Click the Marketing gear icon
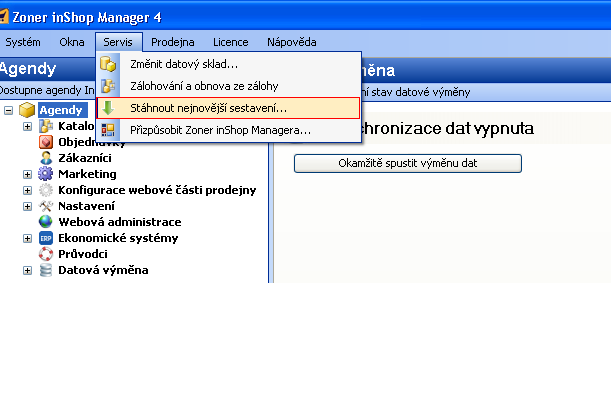This screenshot has height=400, width=611. [46, 174]
